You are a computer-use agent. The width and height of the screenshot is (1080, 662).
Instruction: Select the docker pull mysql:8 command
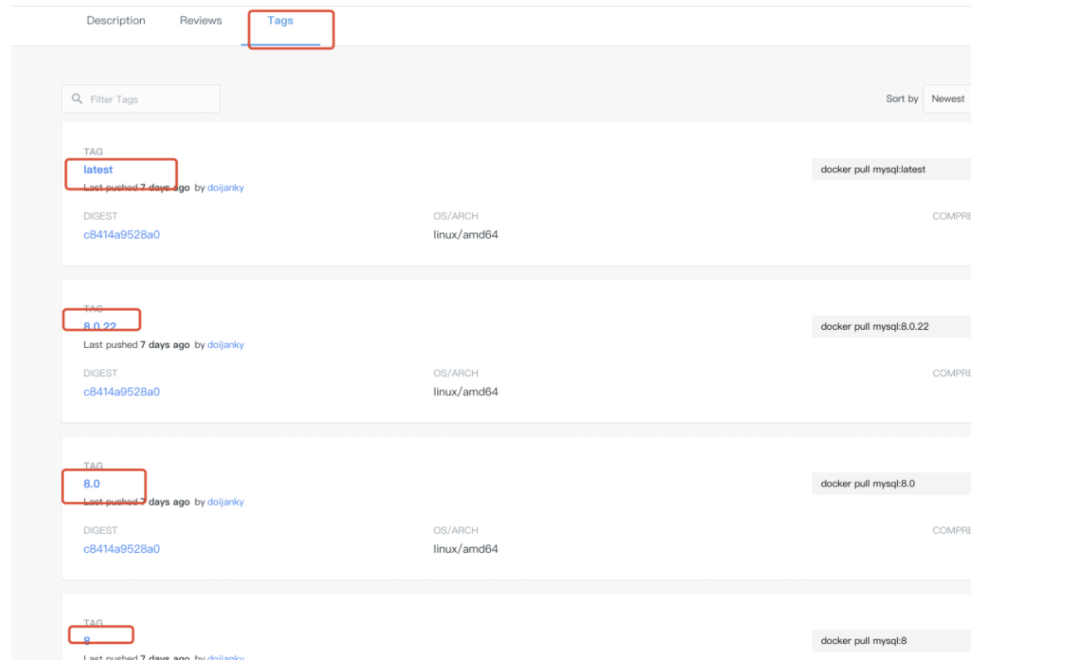[x=890, y=641]
